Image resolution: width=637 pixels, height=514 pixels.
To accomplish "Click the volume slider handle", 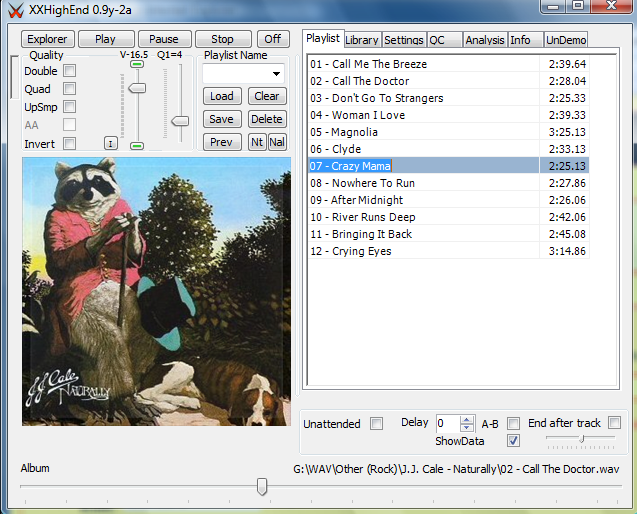I will (x=137, y=88).
